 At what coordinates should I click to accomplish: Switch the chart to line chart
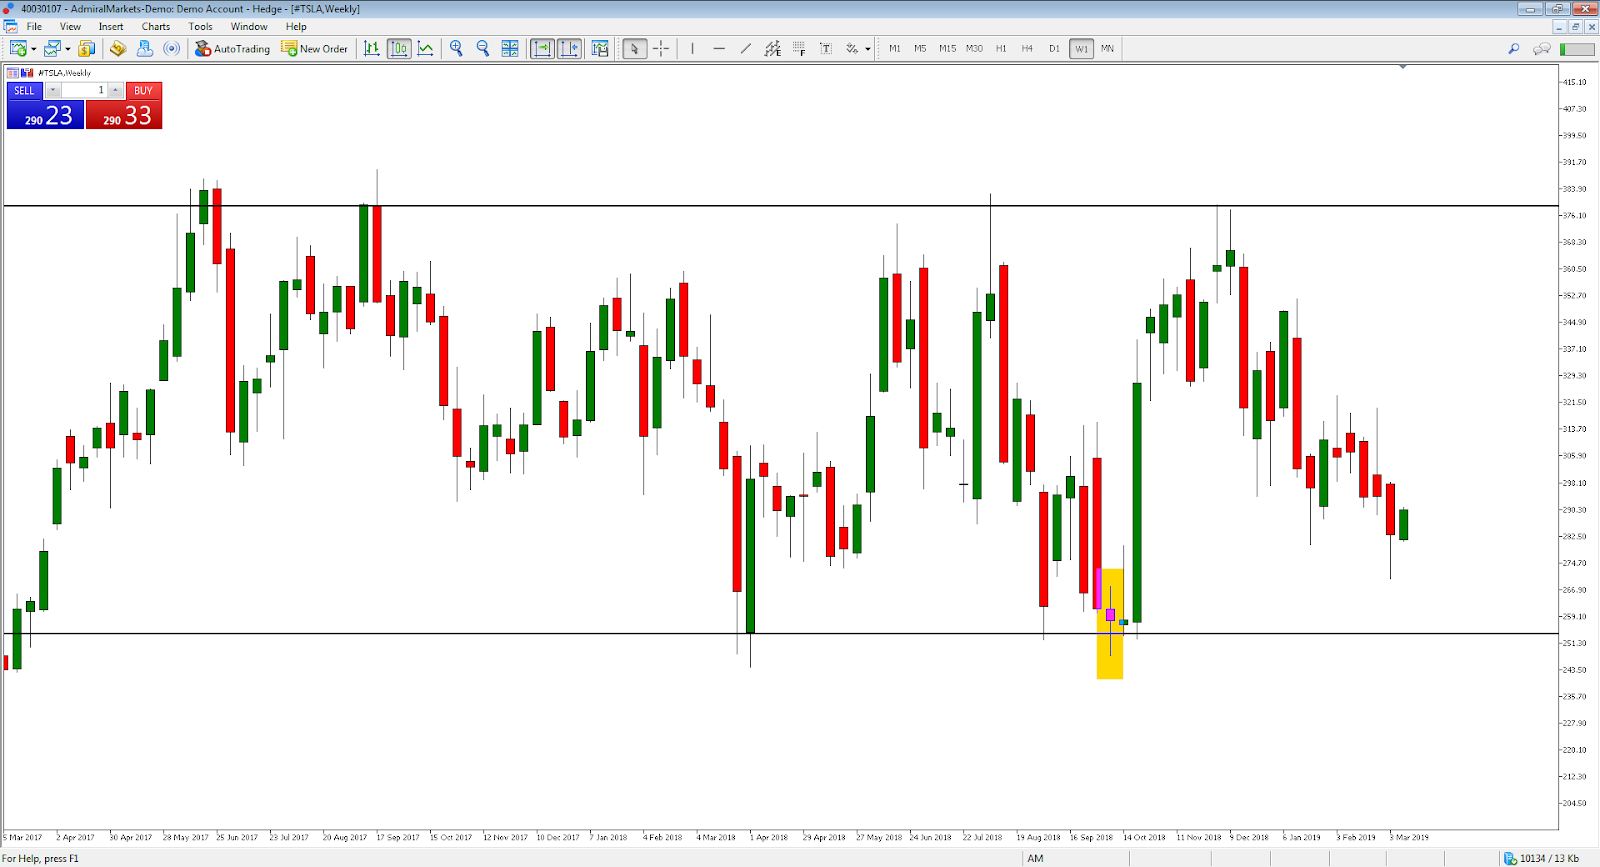426,48
